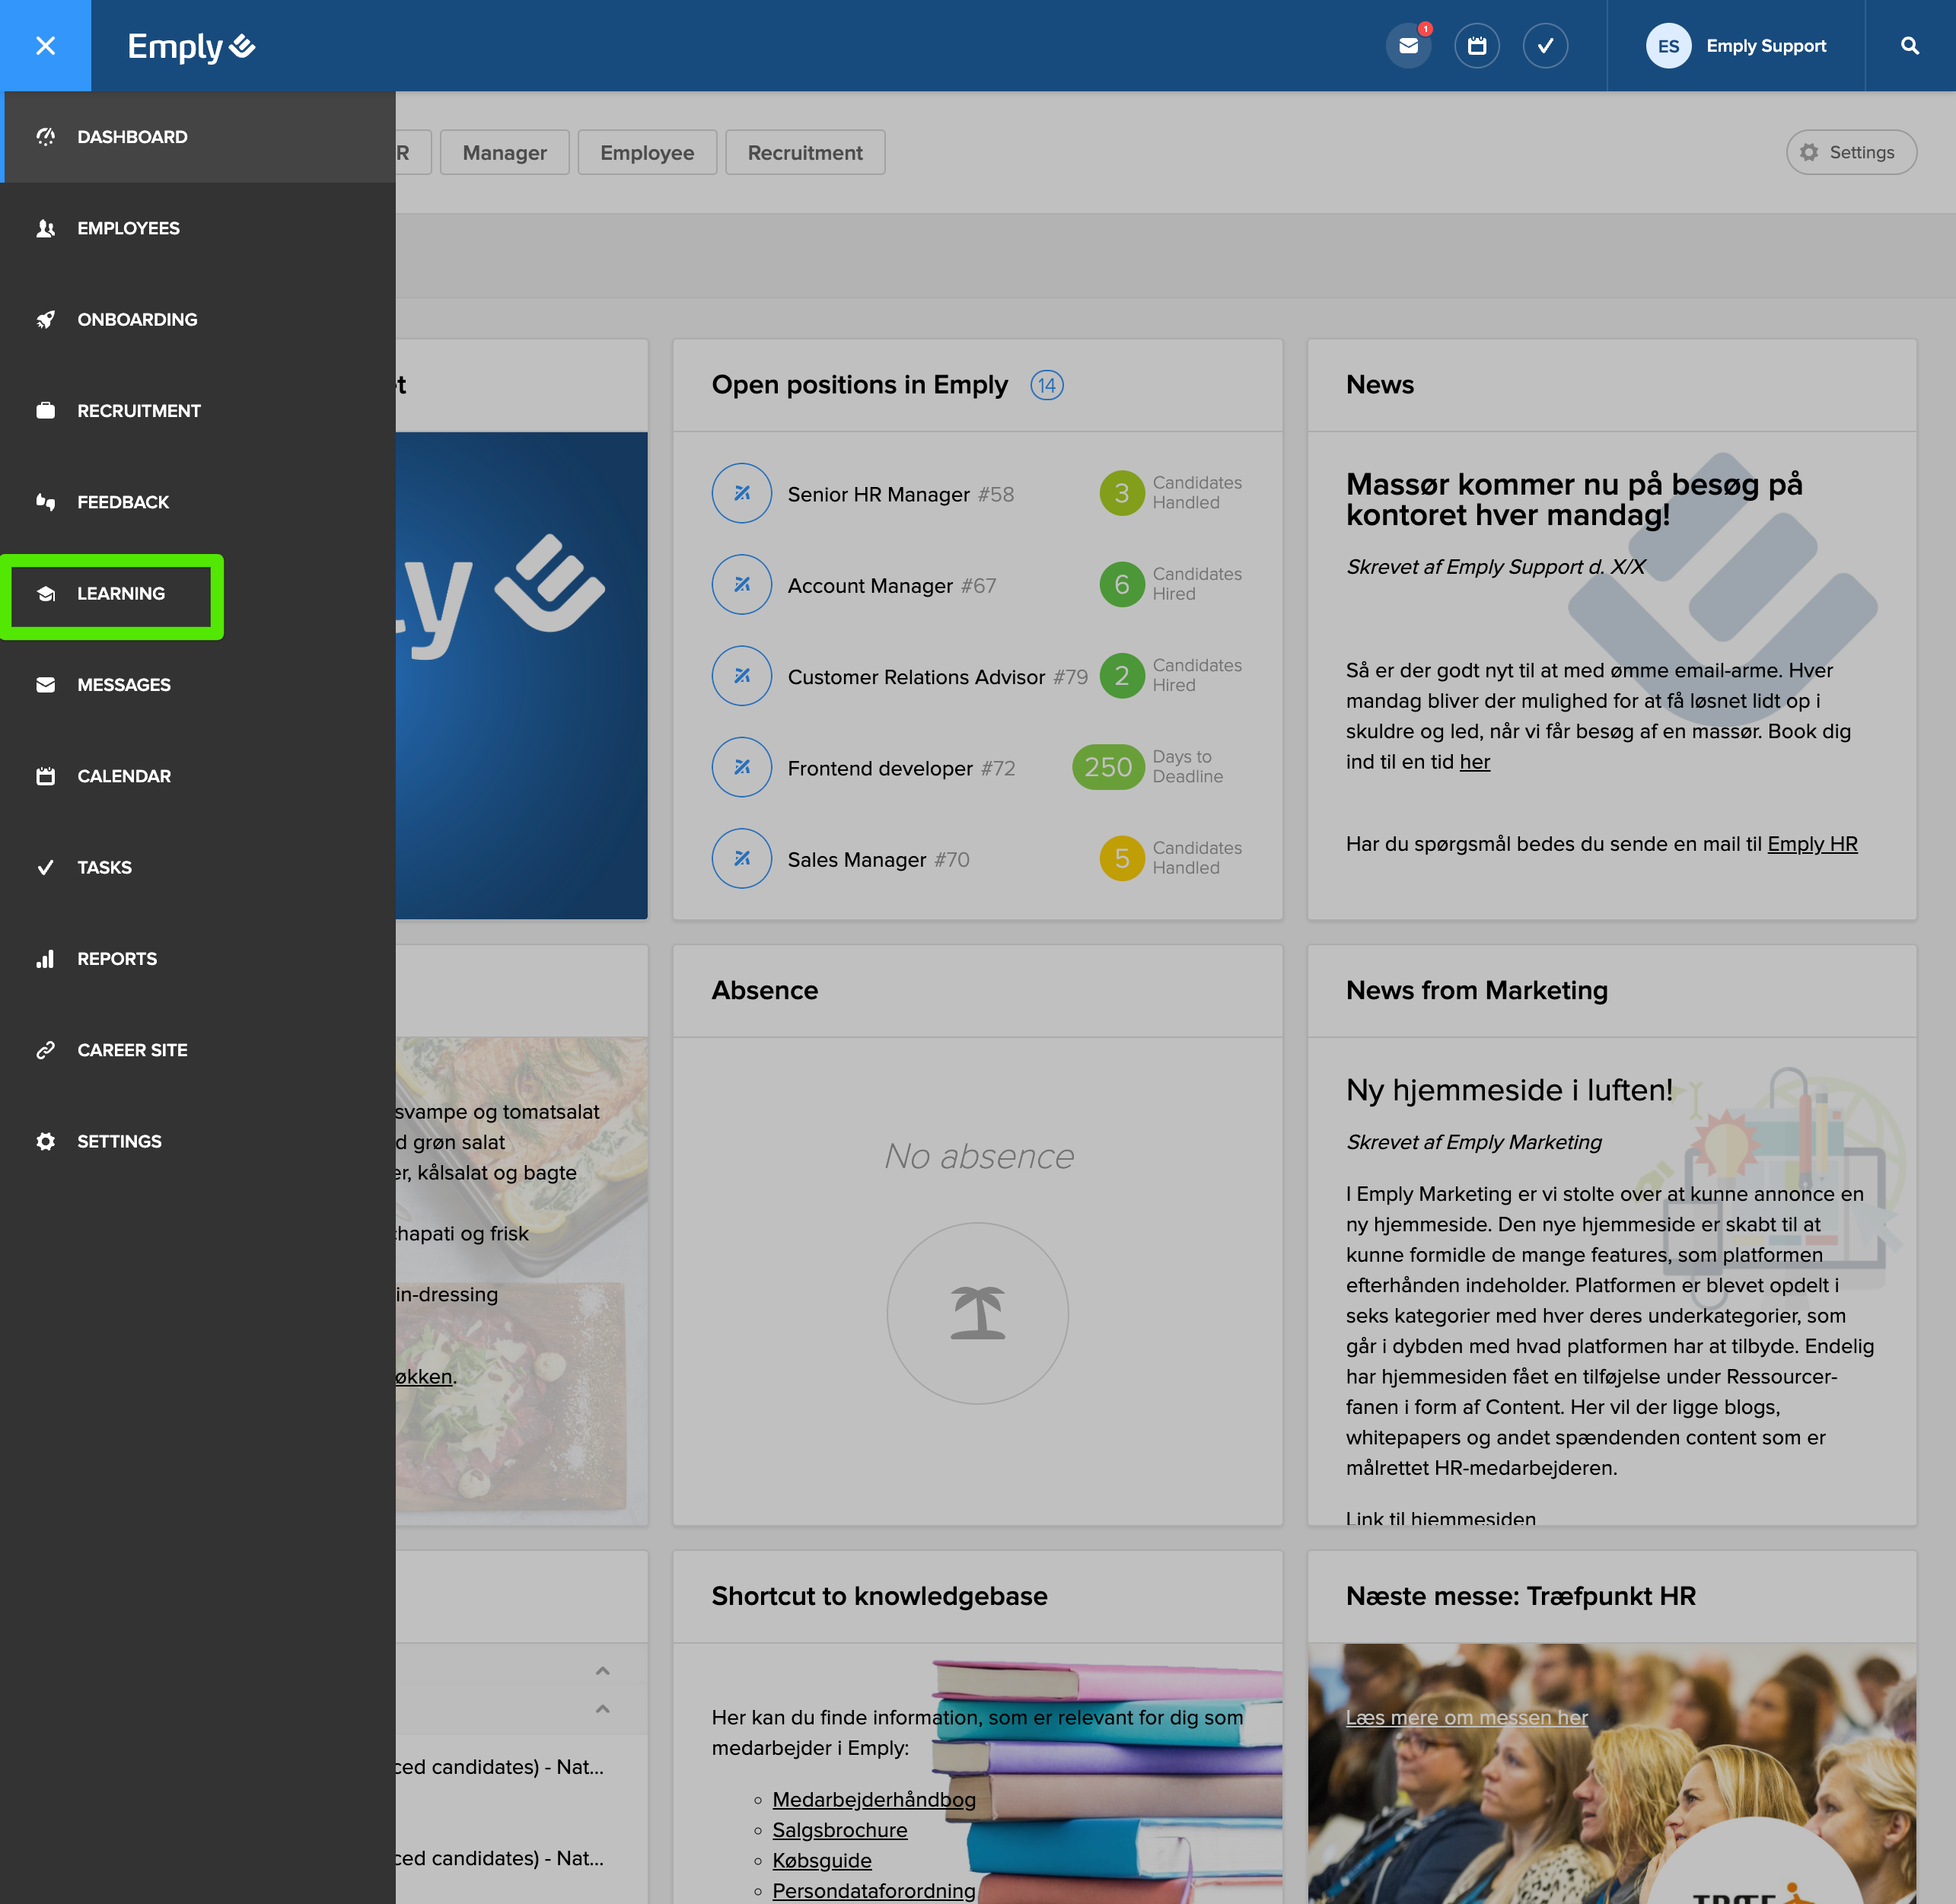Click the Senior HR Manager position icon

click(741, 493)
